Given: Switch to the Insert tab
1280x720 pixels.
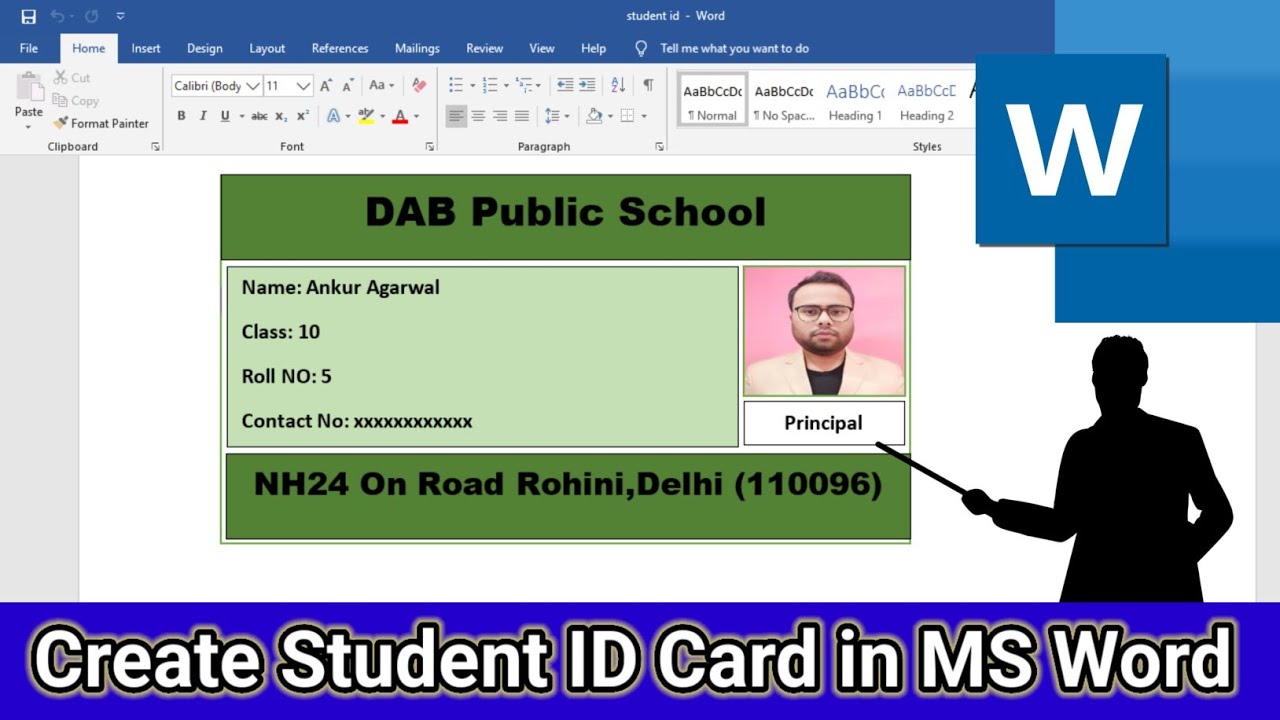Looking at the screenshot, I should (x=146, y=48).
